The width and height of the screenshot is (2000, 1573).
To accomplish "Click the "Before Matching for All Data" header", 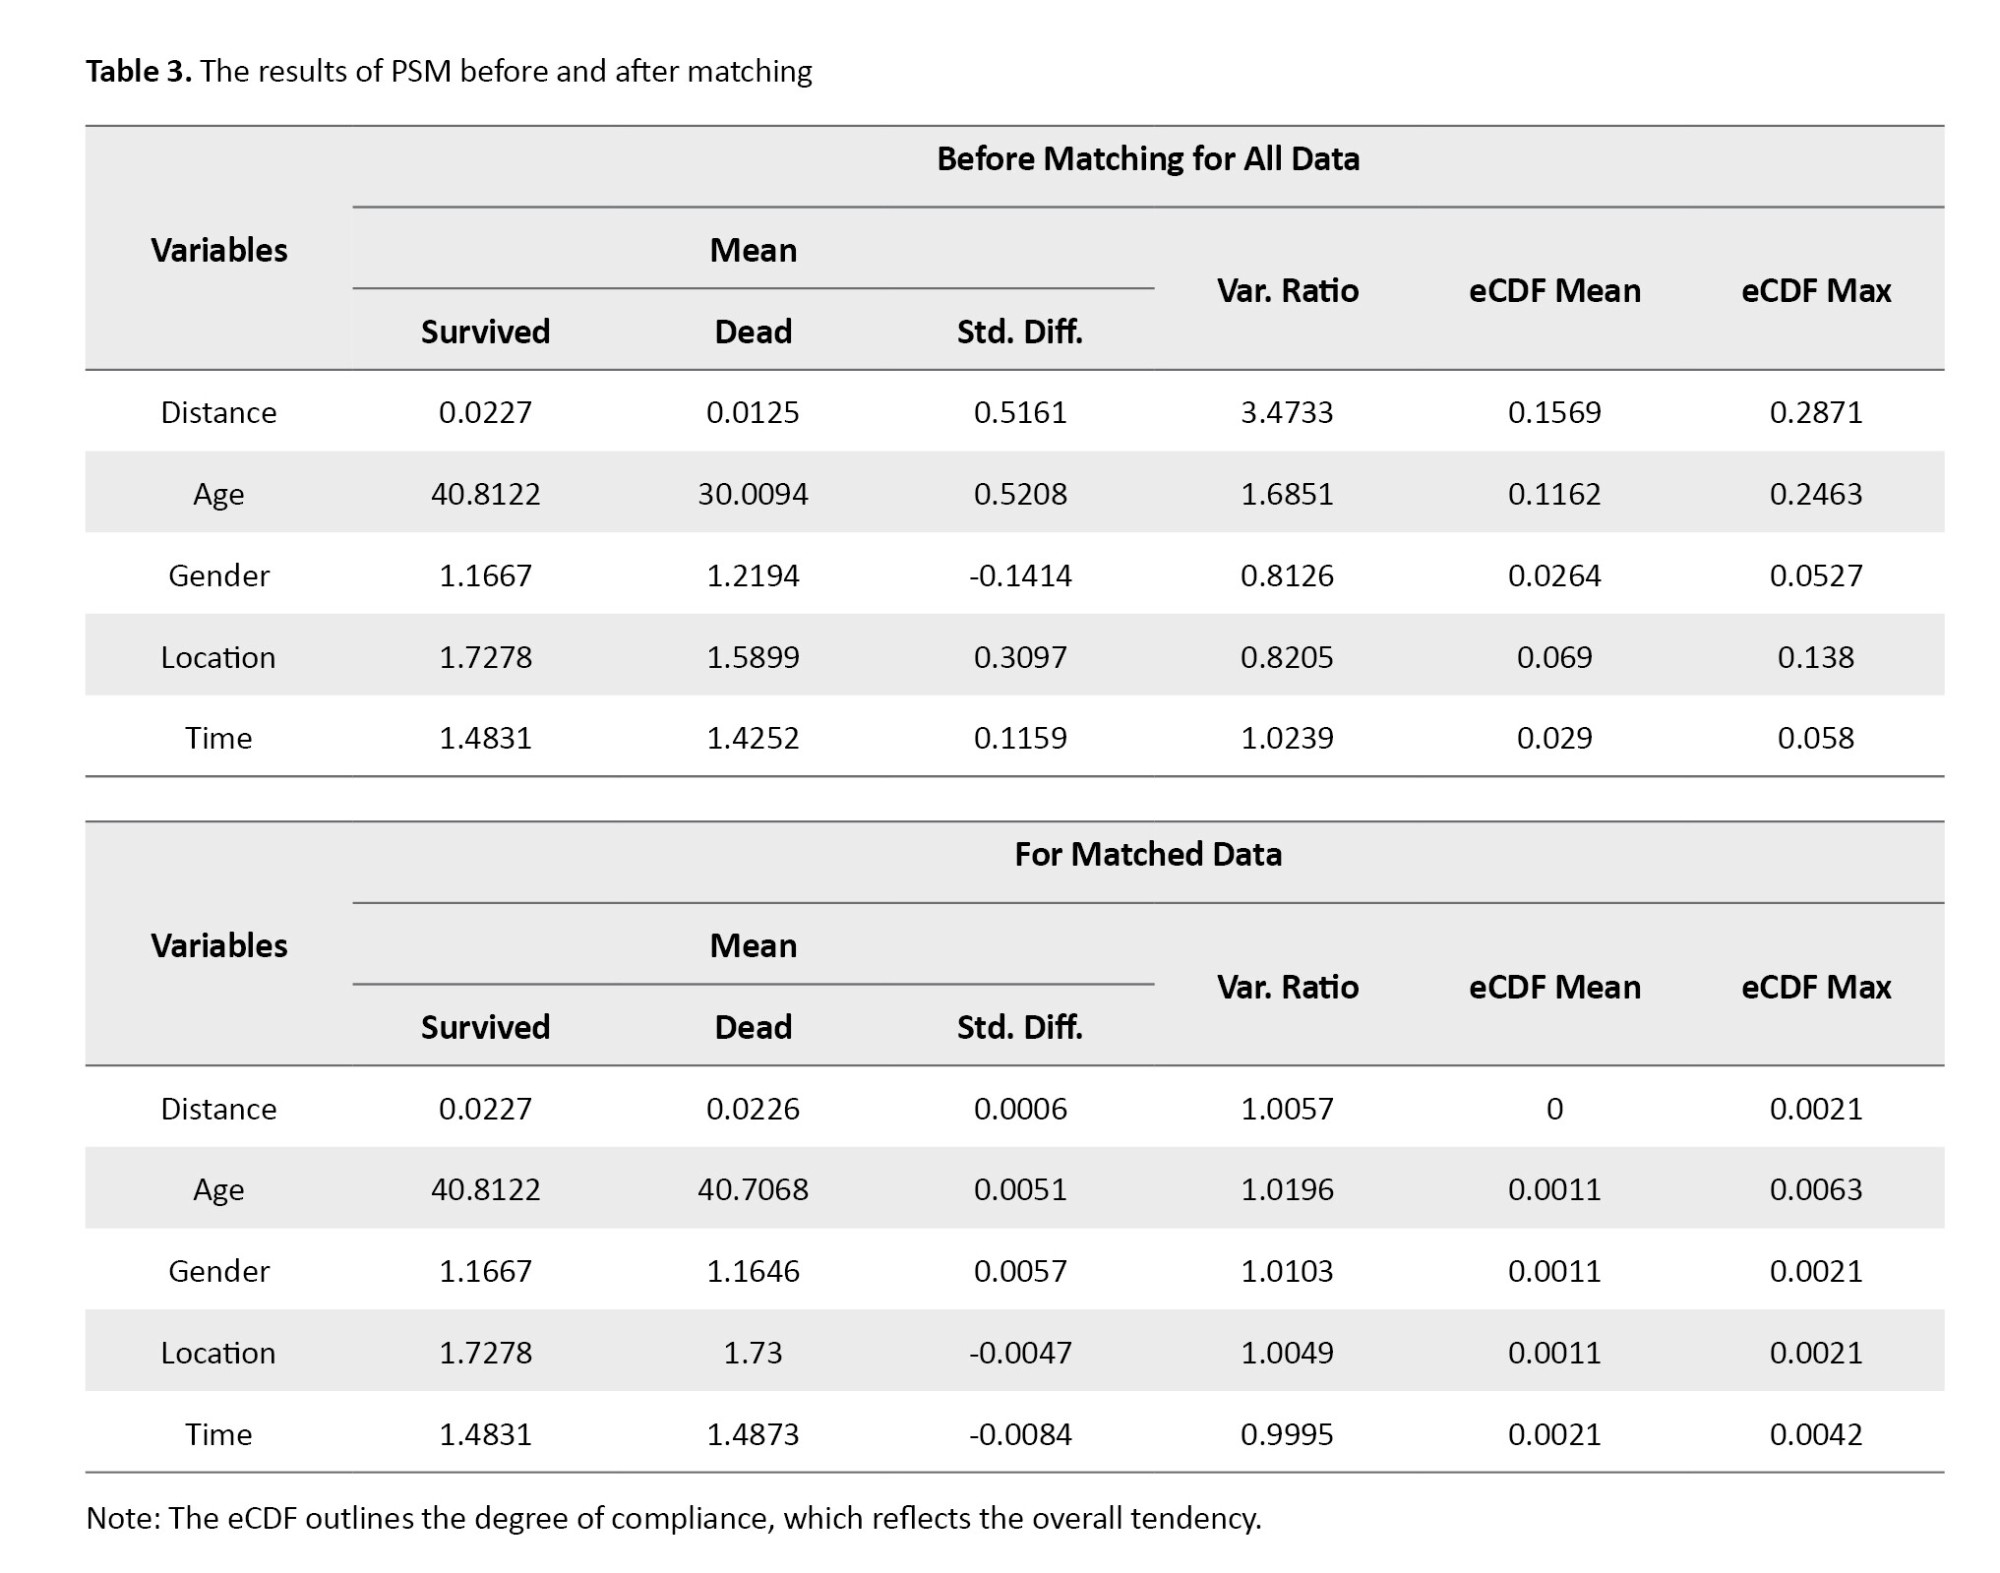I will [x=1147, y=159].
